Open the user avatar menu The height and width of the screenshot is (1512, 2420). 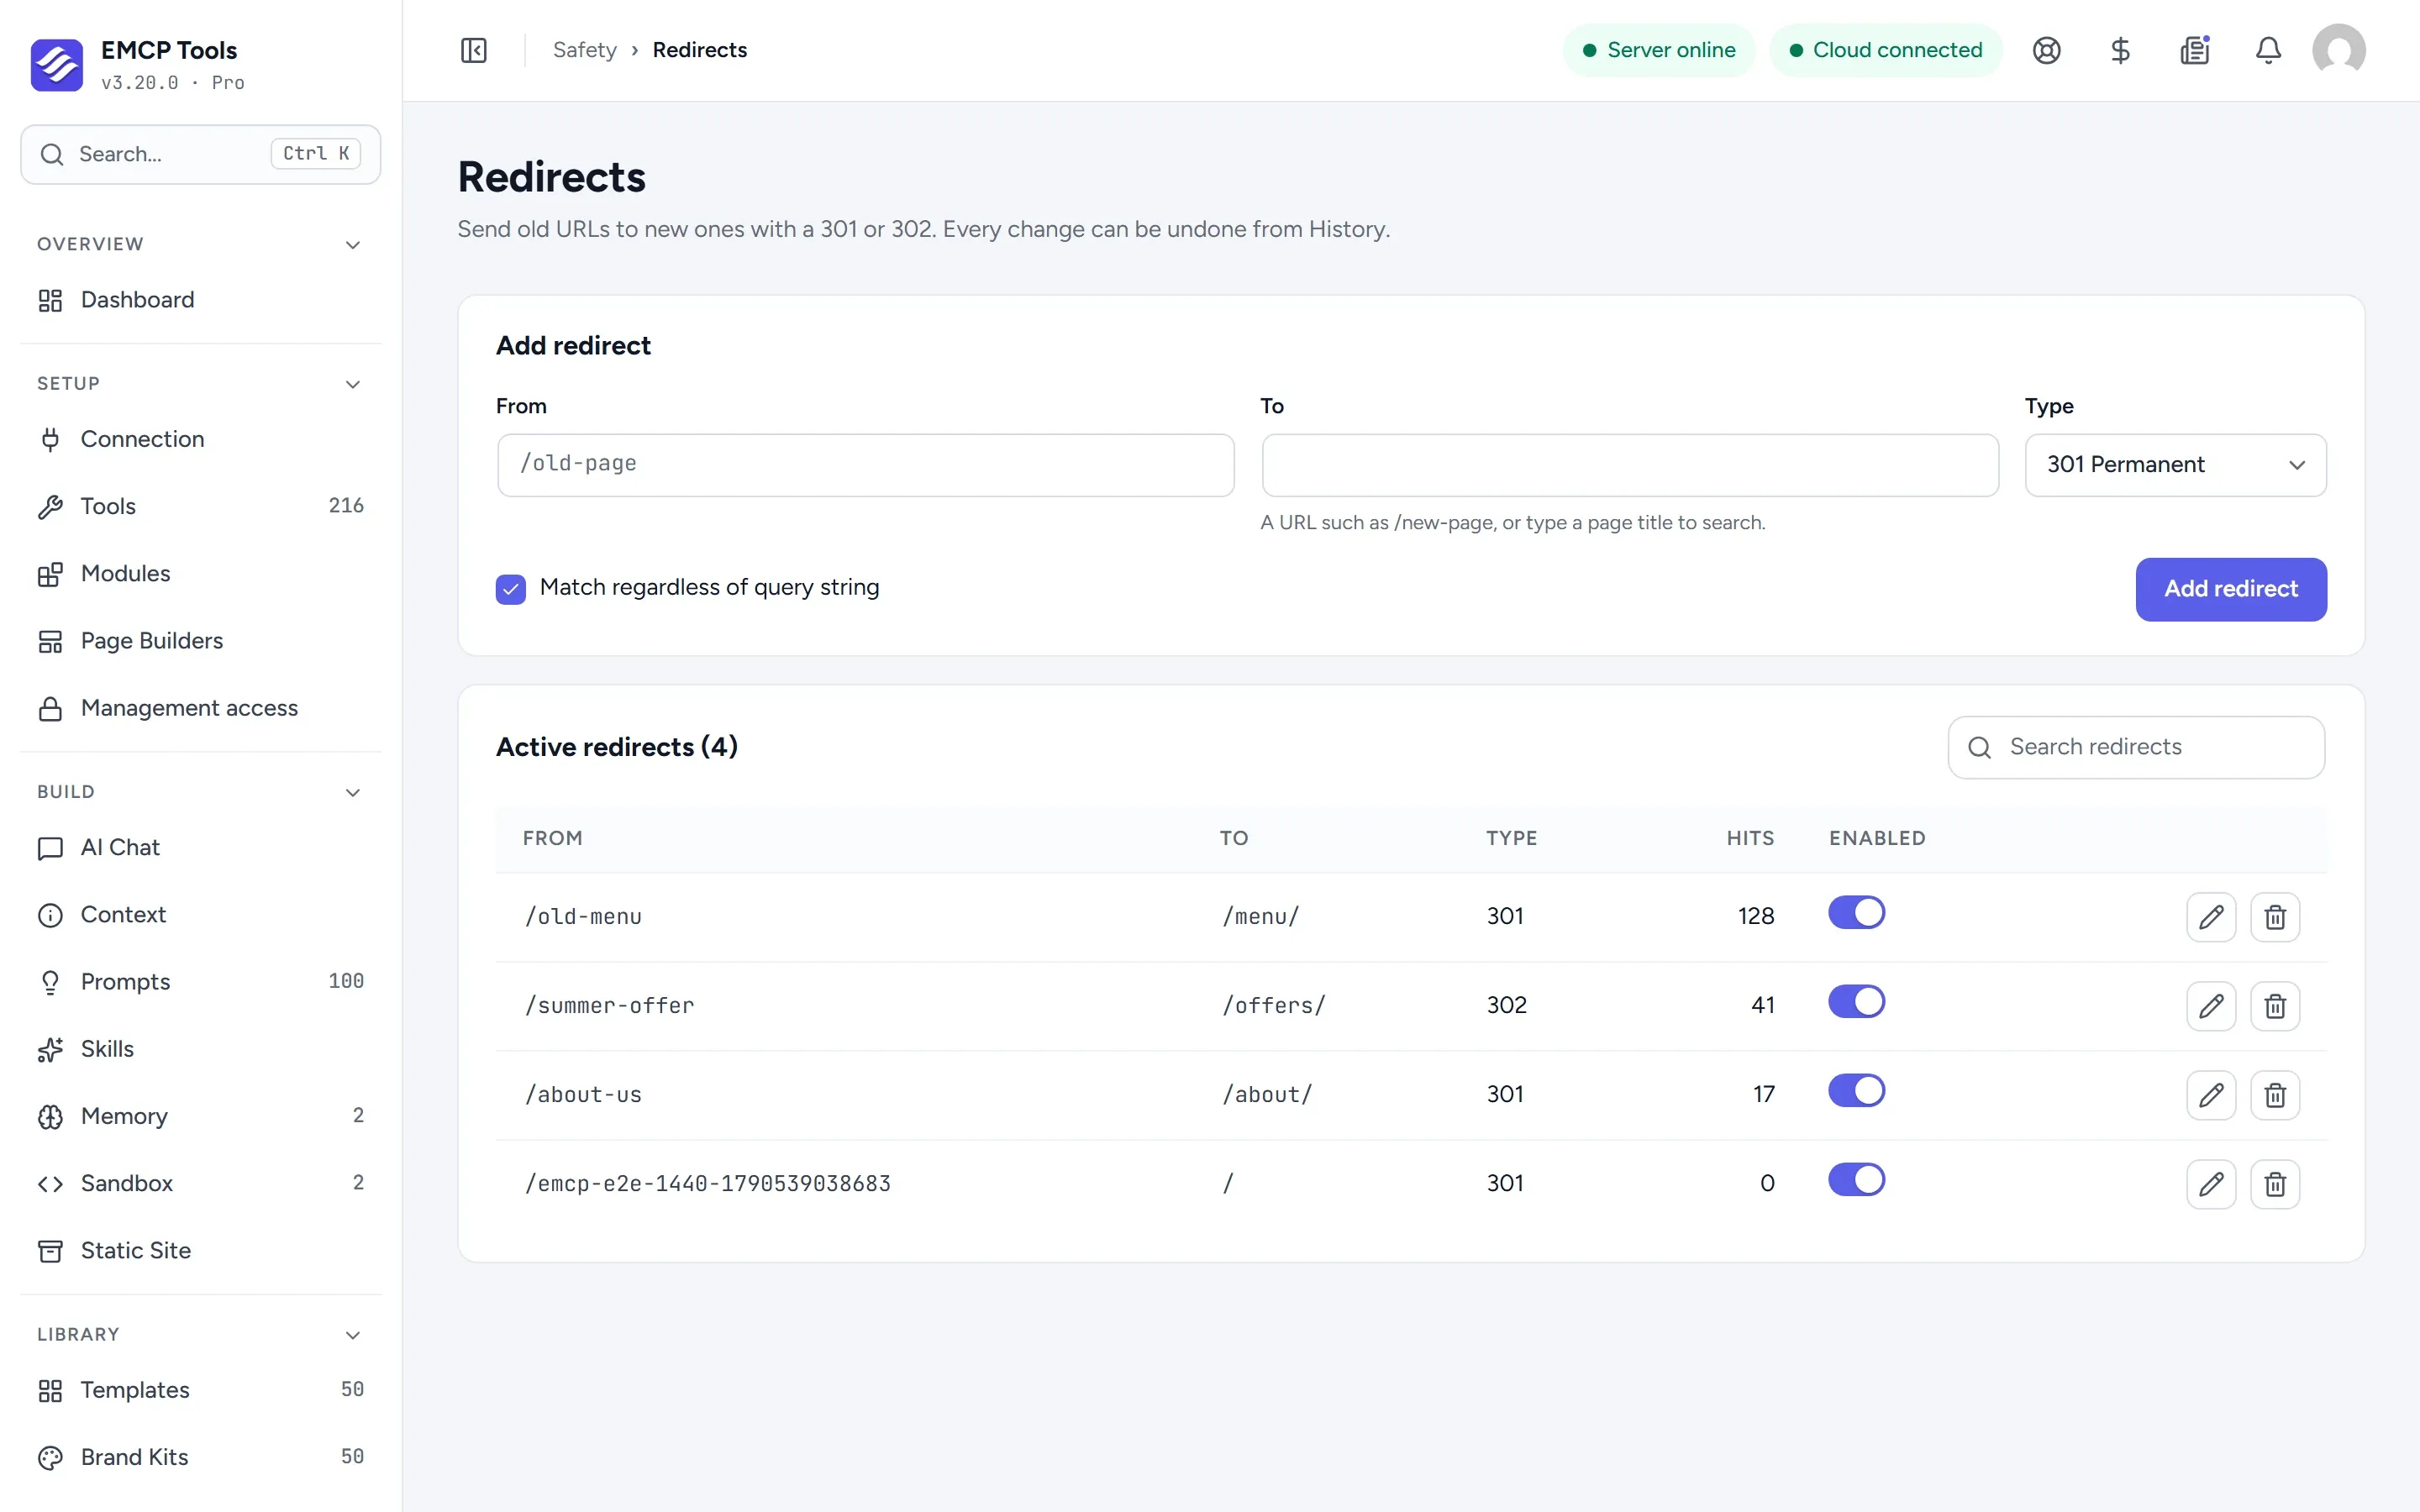click(2339, 50)
